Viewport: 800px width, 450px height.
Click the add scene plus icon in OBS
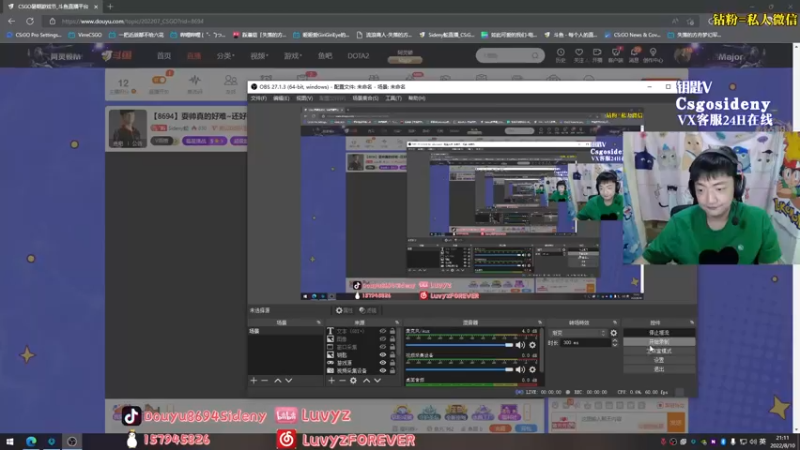(x=254, y=381)
